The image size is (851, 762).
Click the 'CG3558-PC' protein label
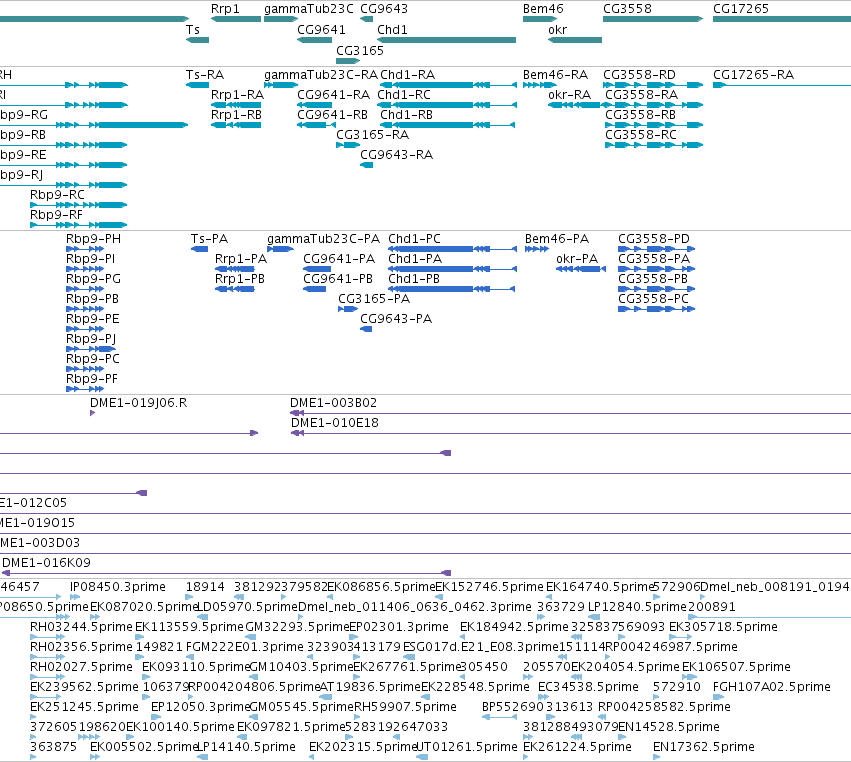point(653,300)
